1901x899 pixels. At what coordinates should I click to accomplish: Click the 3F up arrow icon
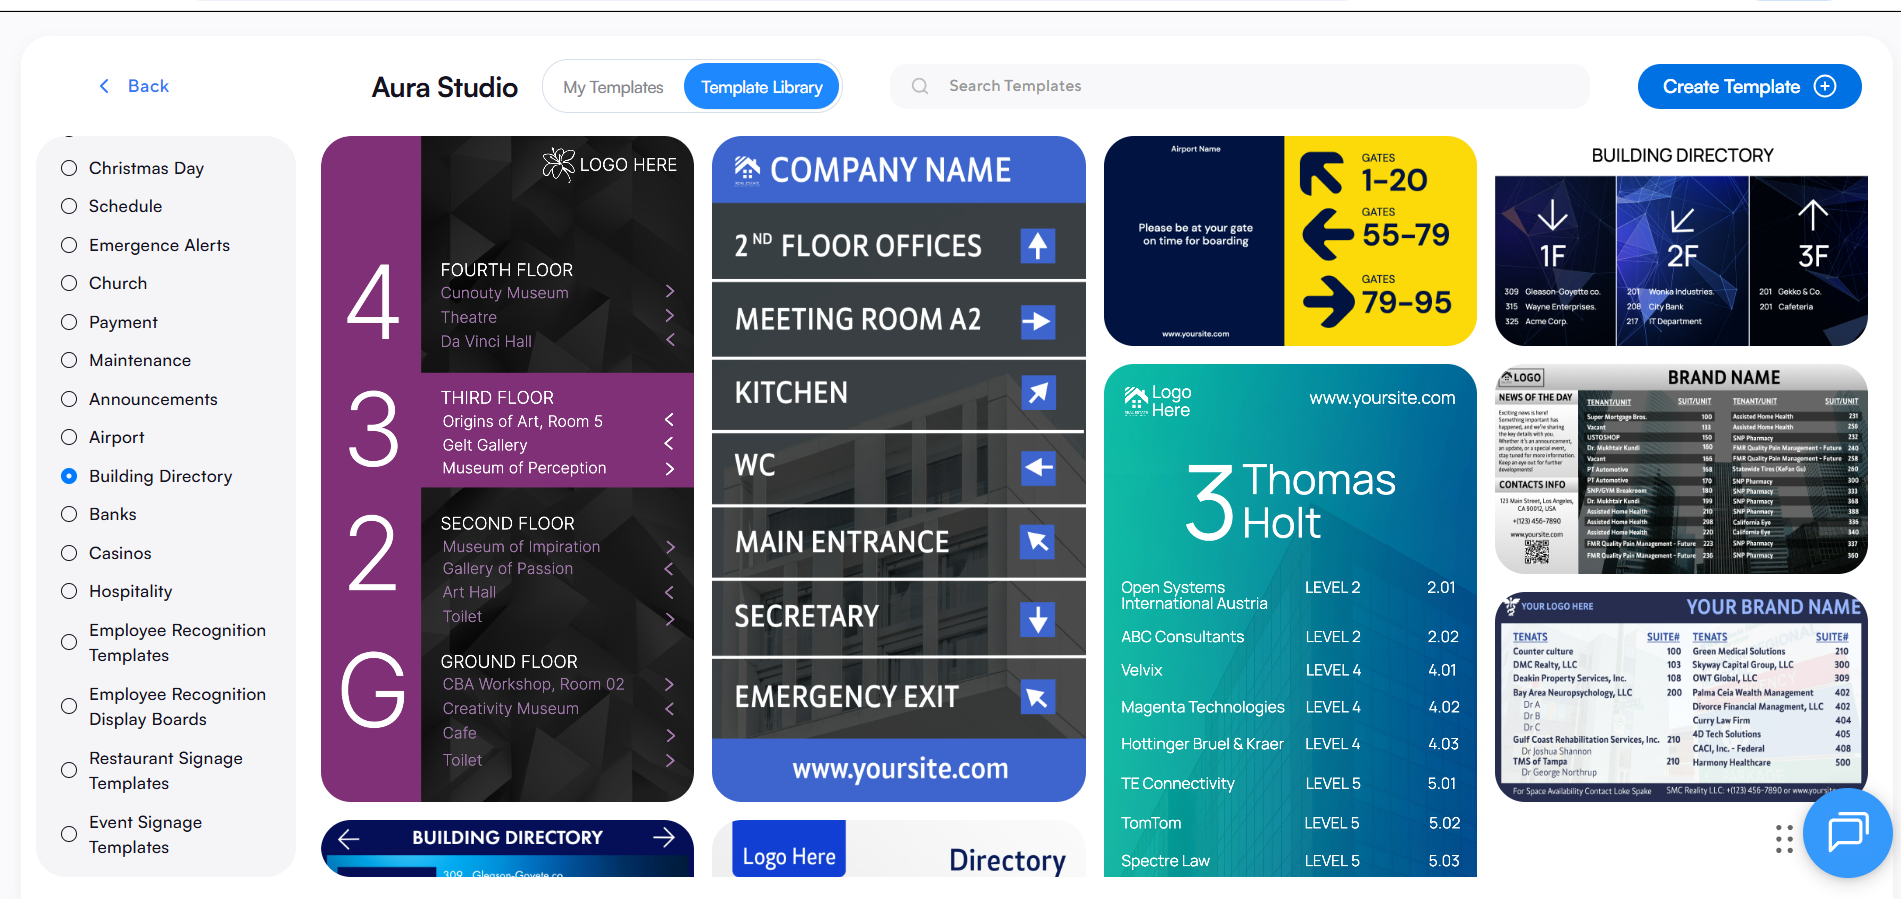1813,214
